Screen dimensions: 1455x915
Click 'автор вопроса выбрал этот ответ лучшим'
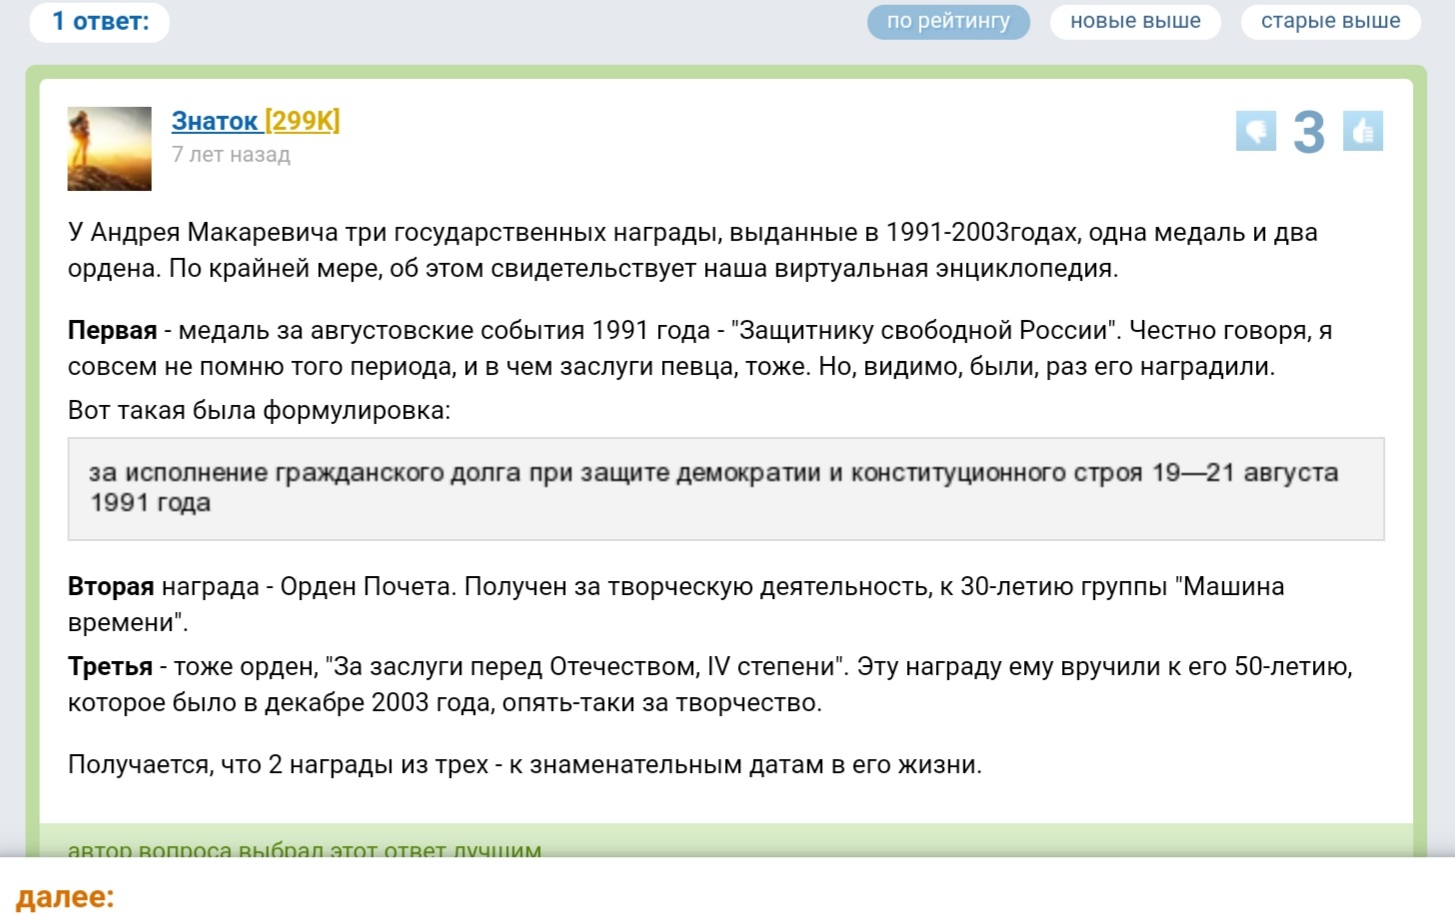(x=304, y=849)
